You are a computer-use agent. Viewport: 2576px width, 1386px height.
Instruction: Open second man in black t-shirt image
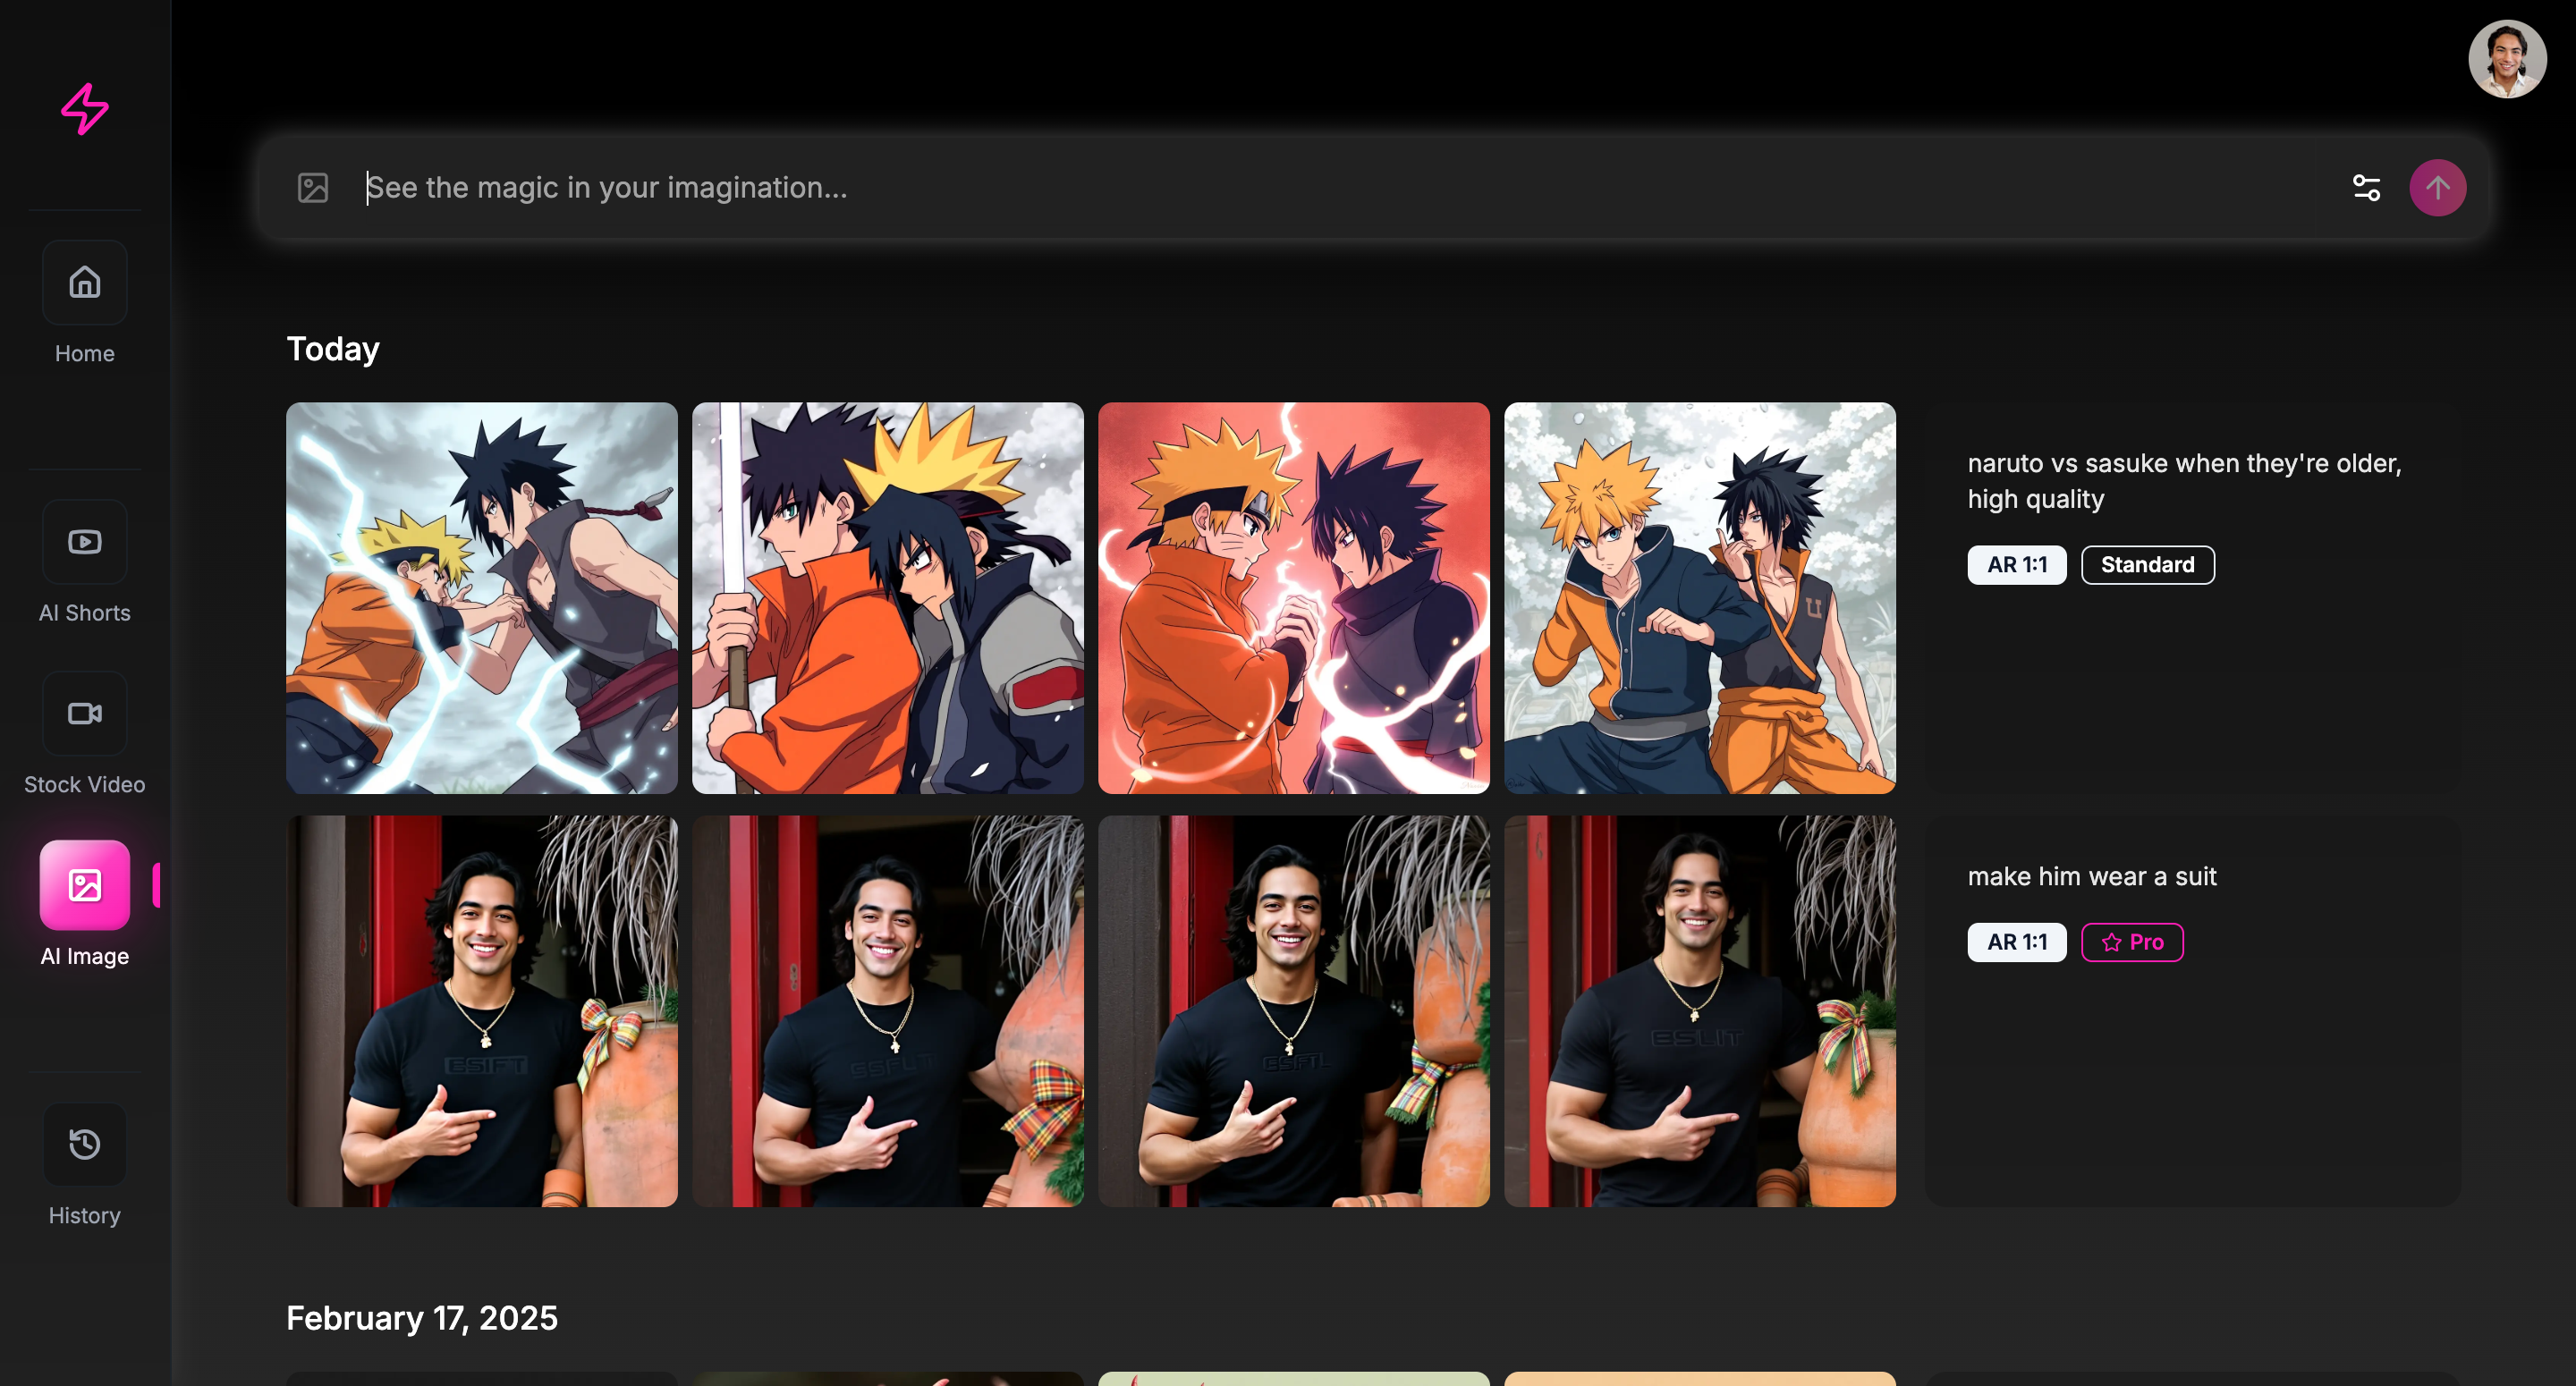click(888, 1011)
